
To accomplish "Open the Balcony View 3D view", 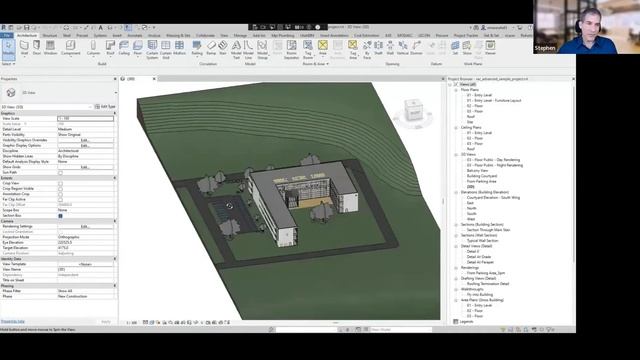I will [477, 171].
